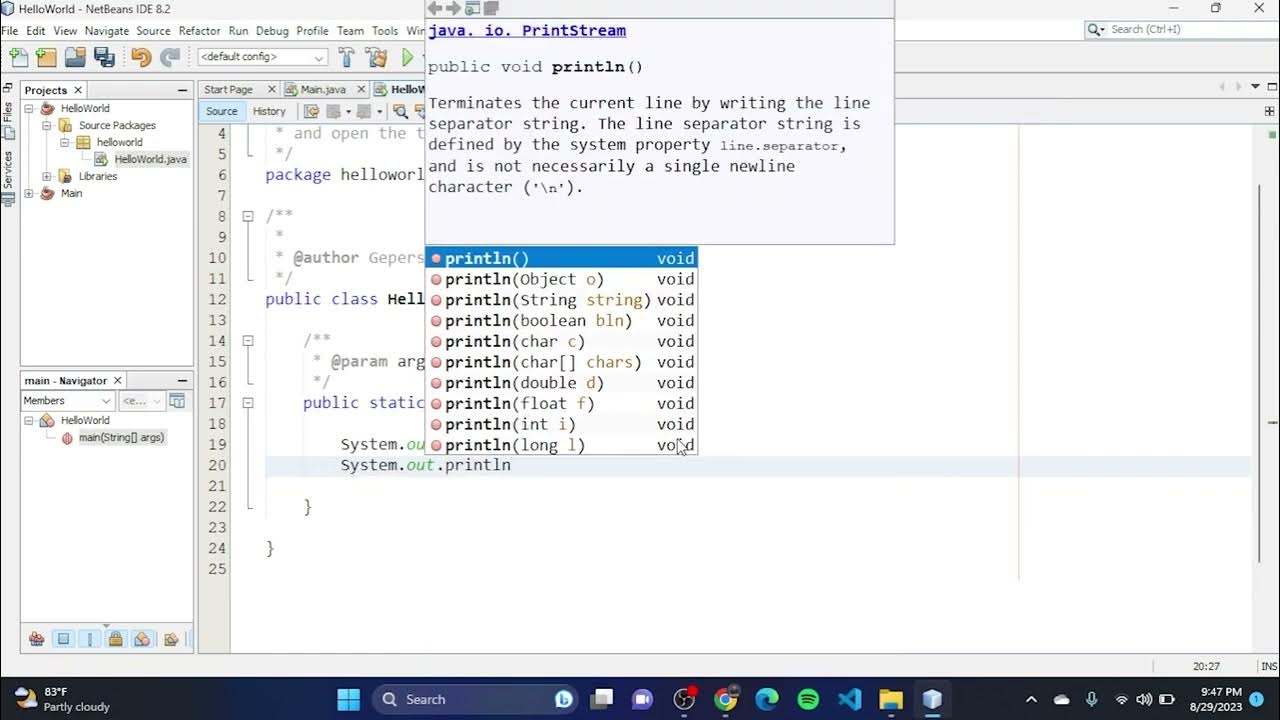Viewport: 1280px width, 720px height.
Task: Toggle Show Static Members filter in Navigator
Action: click(90, 639)
